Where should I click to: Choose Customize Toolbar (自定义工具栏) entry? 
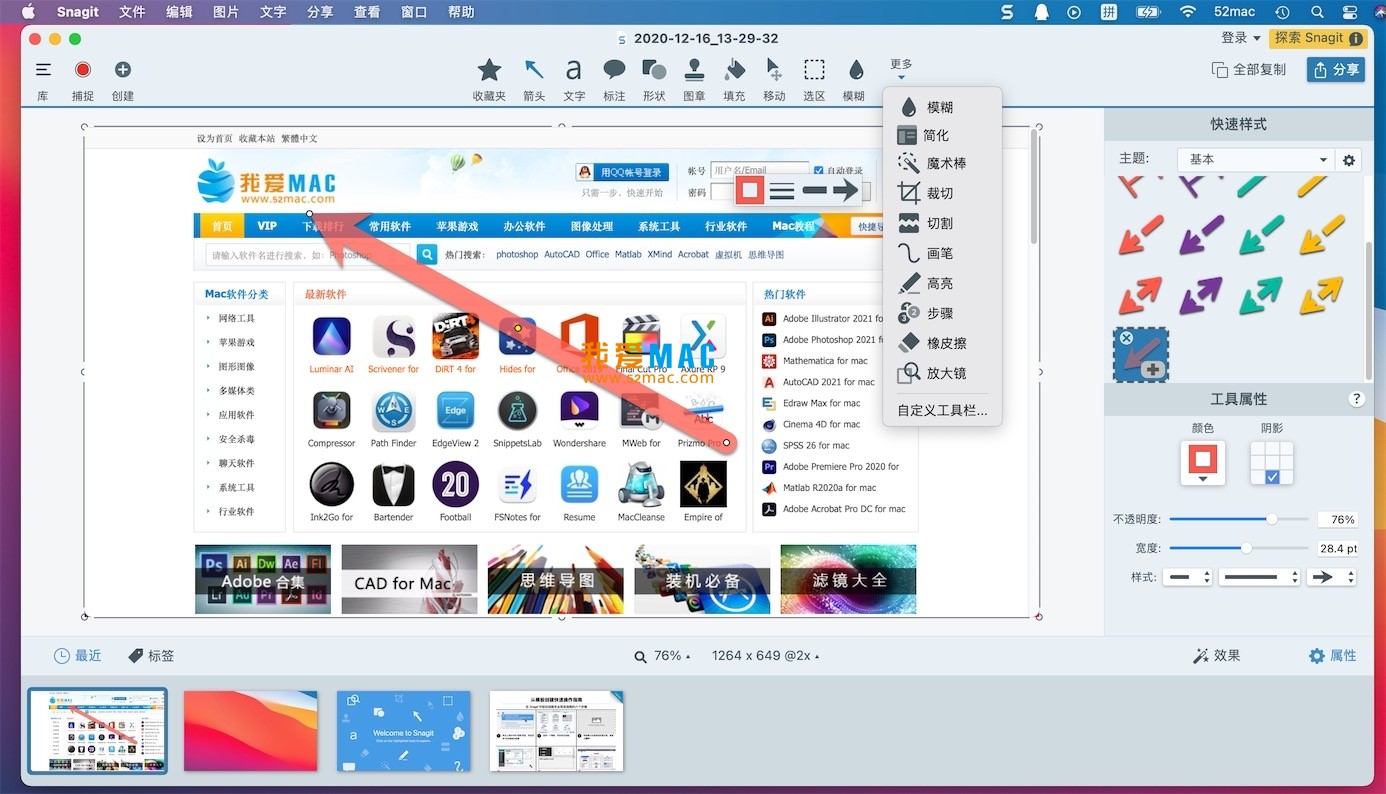(x=942, y=410)
